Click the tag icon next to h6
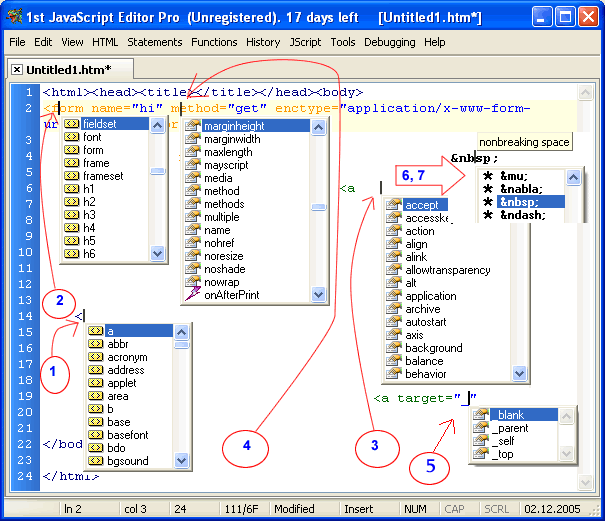This screenshot has height=521, width=605. (71, 254)
